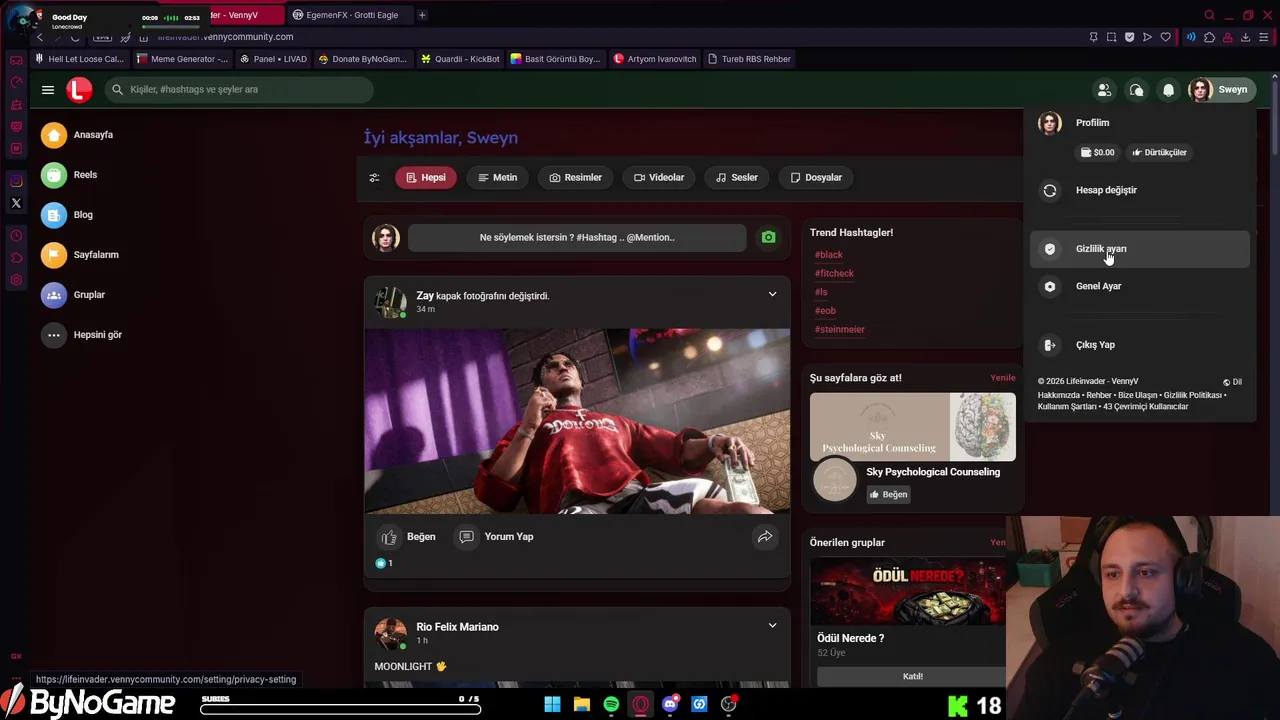Open the messages chat icon in the header
The width and height of the screenshot is (1280, 720).
pyautogui.click(x=1136, y=90)
